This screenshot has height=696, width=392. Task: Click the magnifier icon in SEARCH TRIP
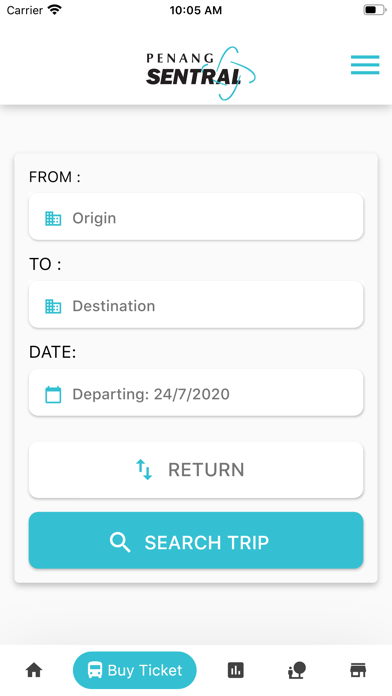pyautogui.click(x=120, y=542)
